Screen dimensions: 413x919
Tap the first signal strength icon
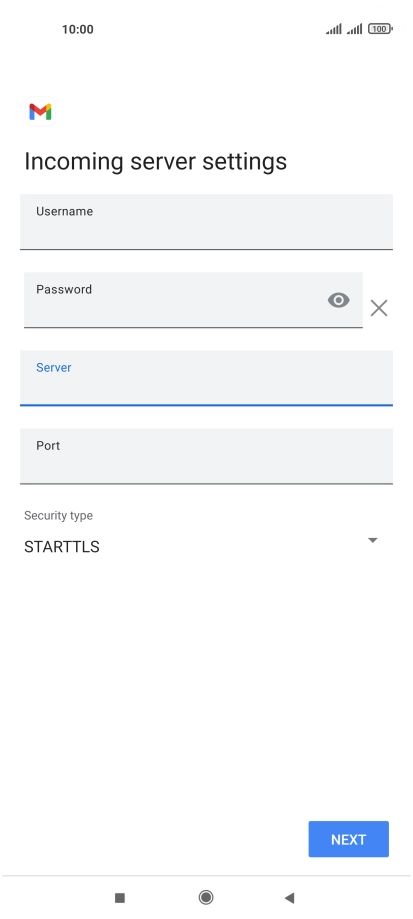pyautogui.click(x=334, y=29)
